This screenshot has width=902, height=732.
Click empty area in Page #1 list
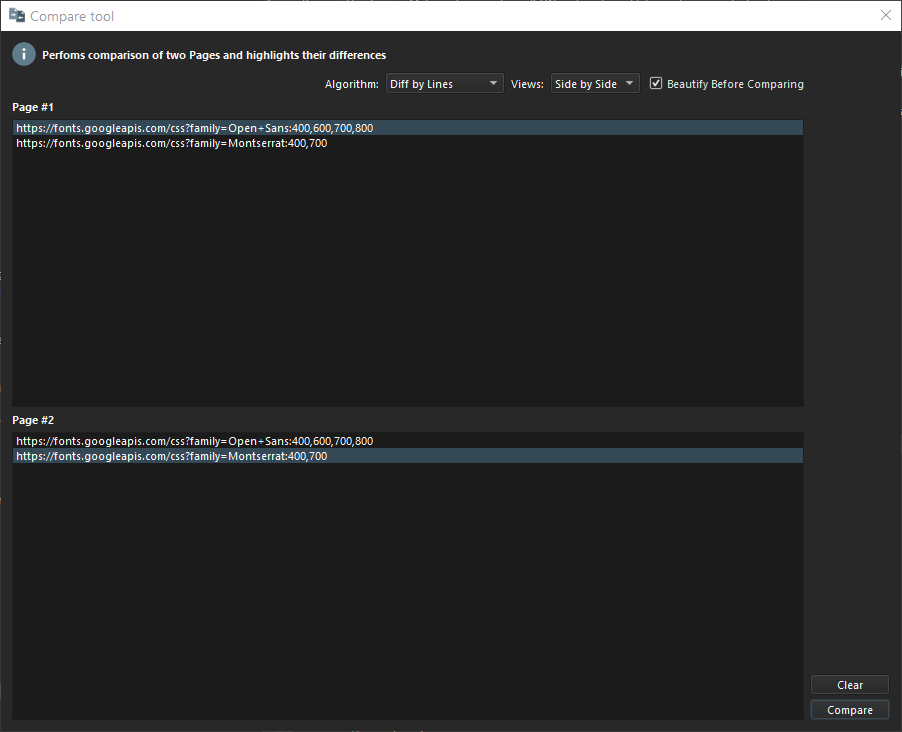(x=400, y=280)
